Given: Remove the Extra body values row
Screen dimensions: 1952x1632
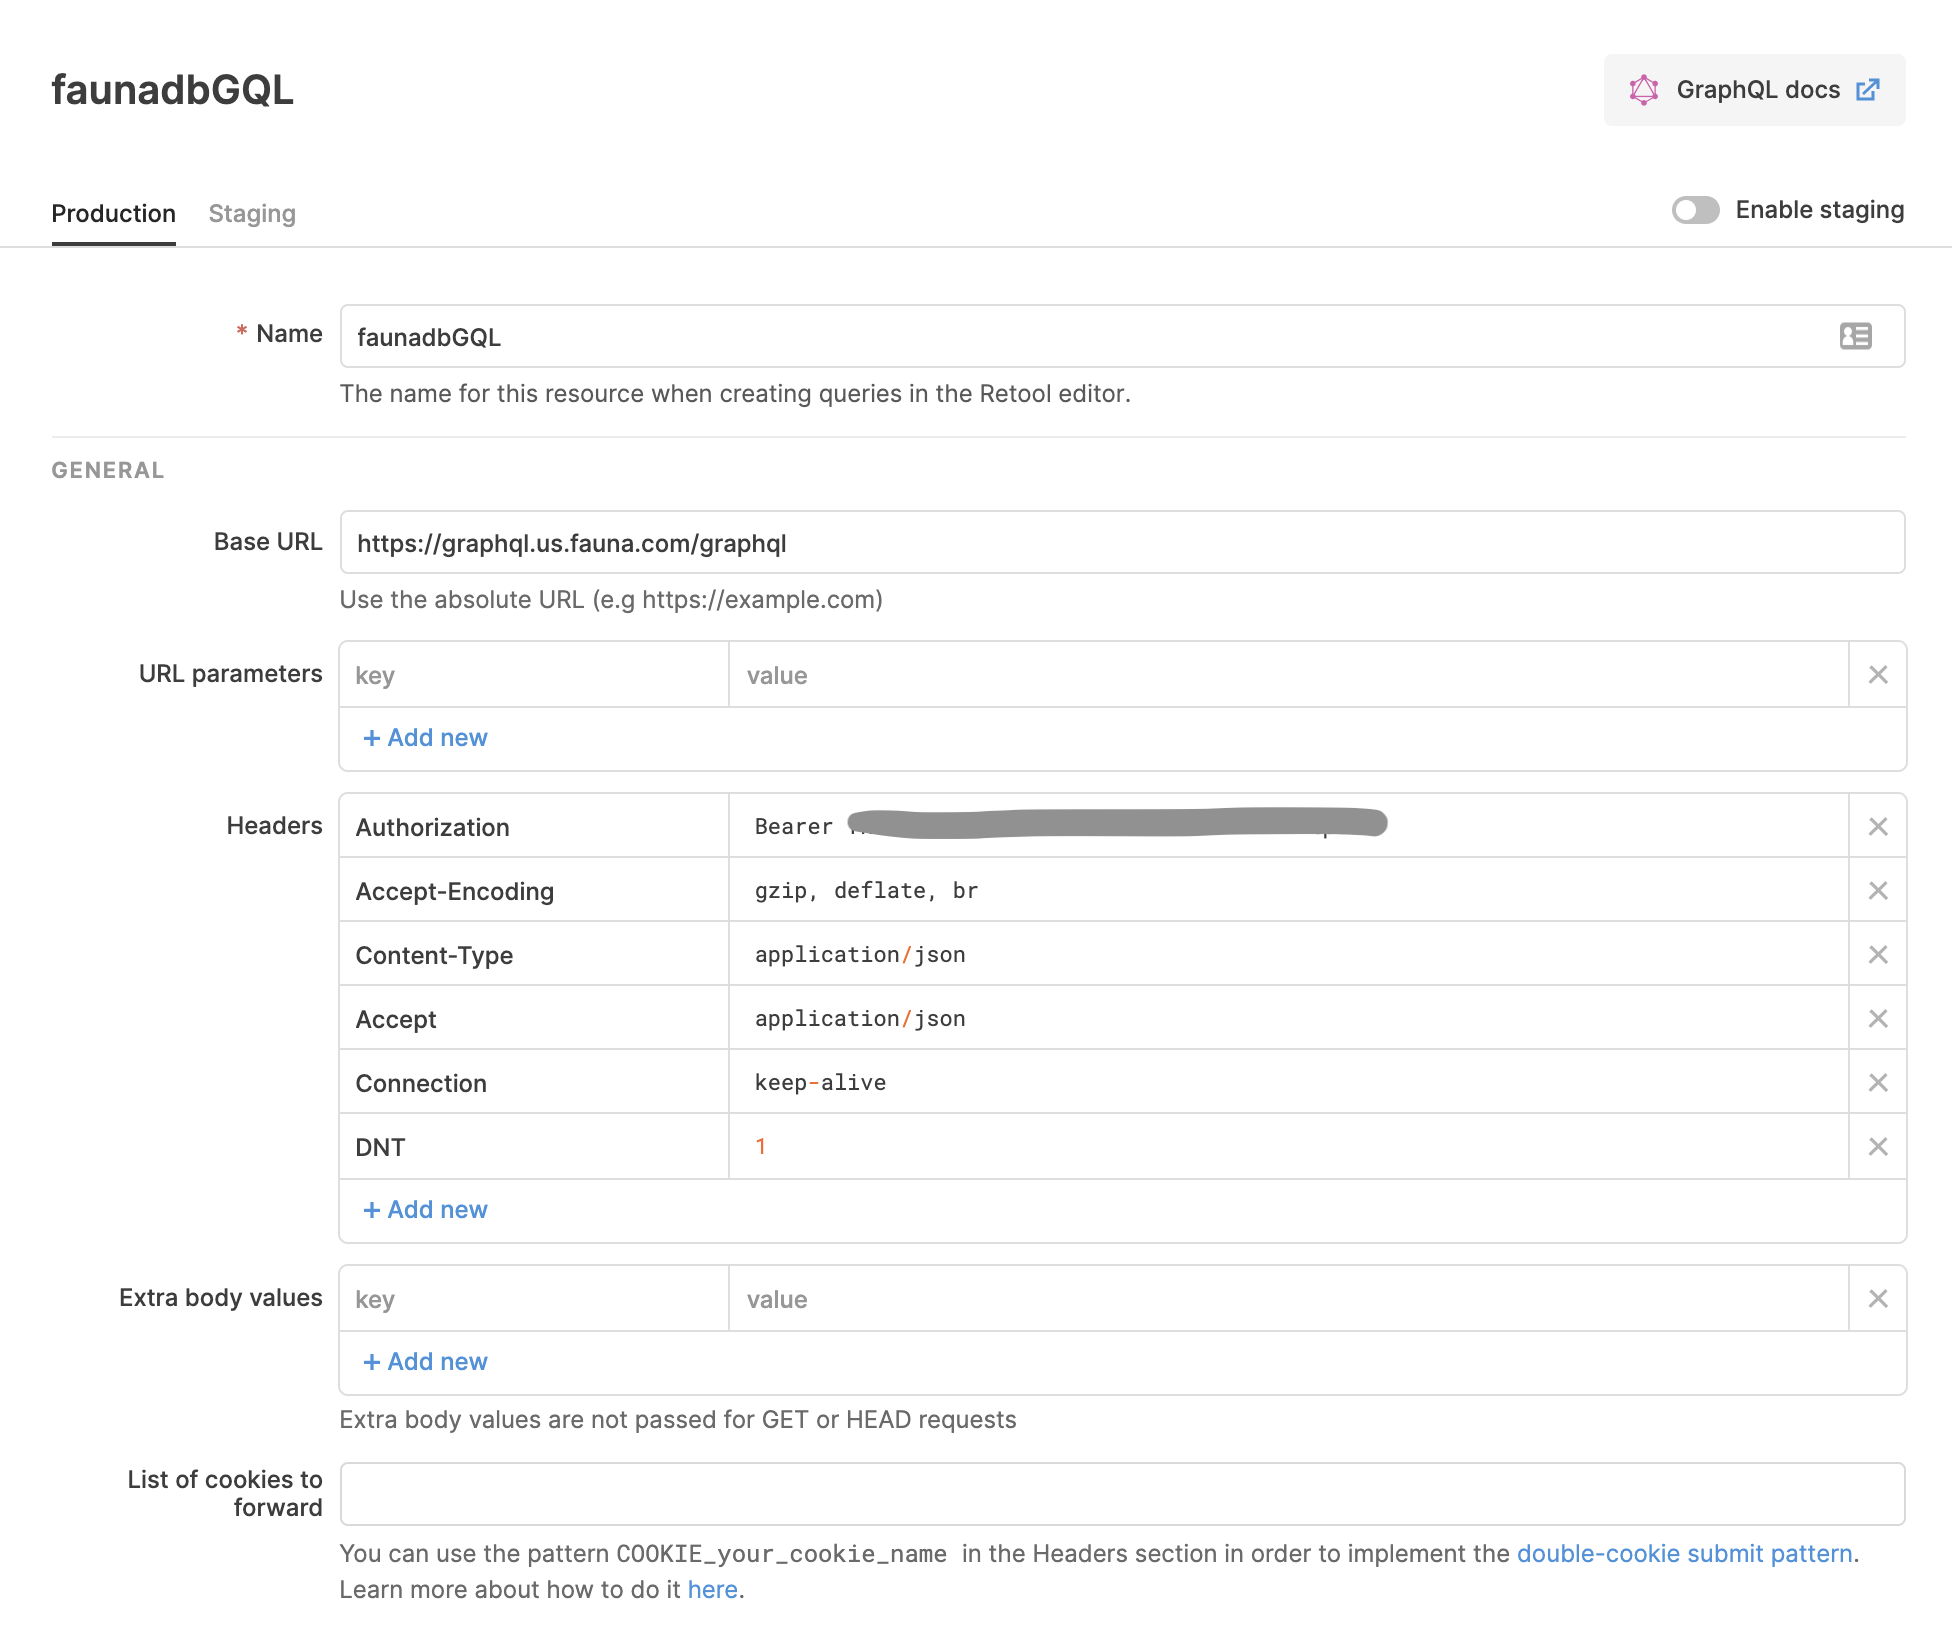Looking at the screenshot, I should pyautogui.click(x=1878, y=1299).
